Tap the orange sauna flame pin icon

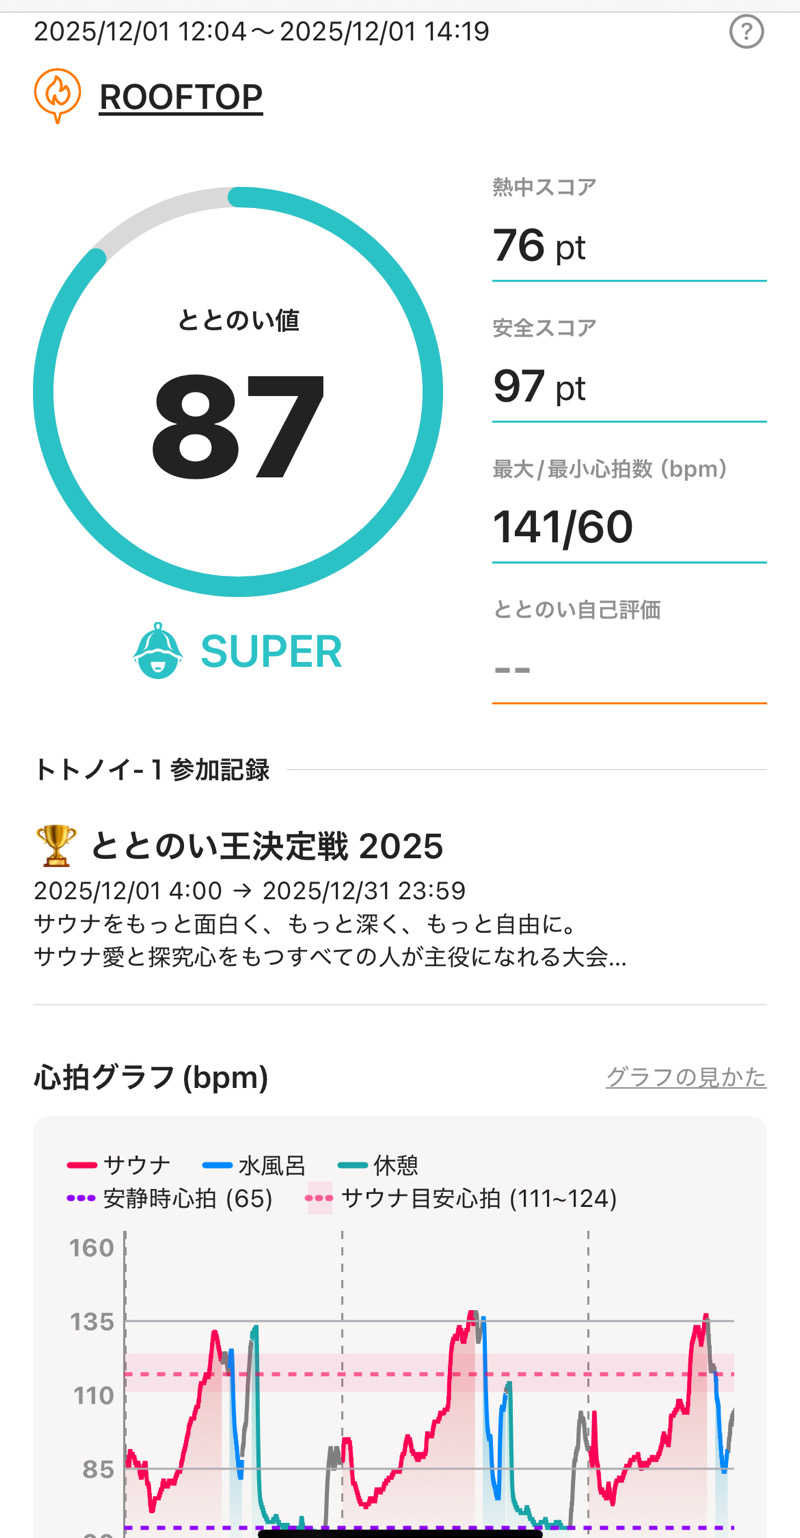click(x=57, y=96)
